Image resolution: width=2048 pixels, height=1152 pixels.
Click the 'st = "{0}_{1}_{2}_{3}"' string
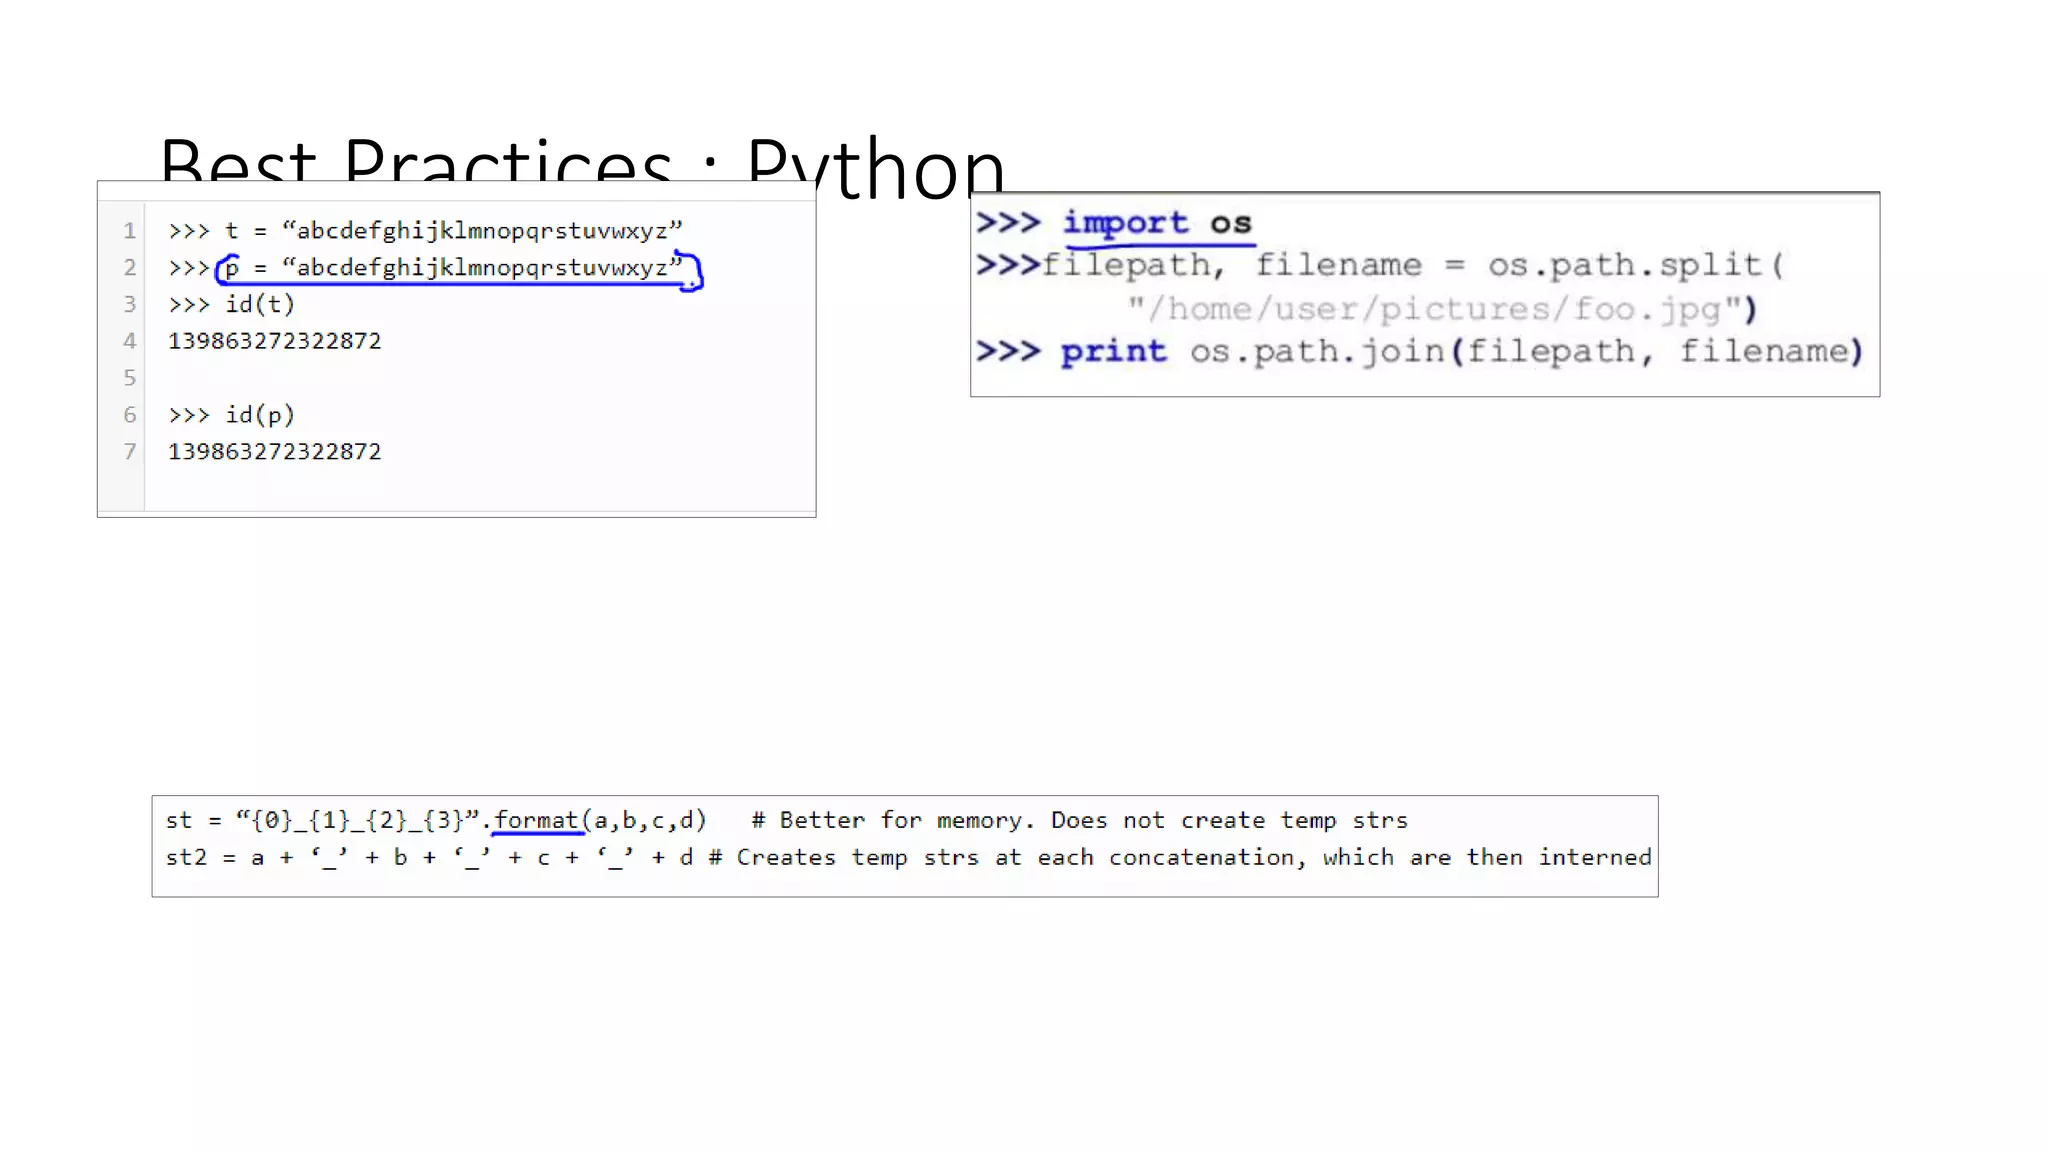click(x=322, y=821)
